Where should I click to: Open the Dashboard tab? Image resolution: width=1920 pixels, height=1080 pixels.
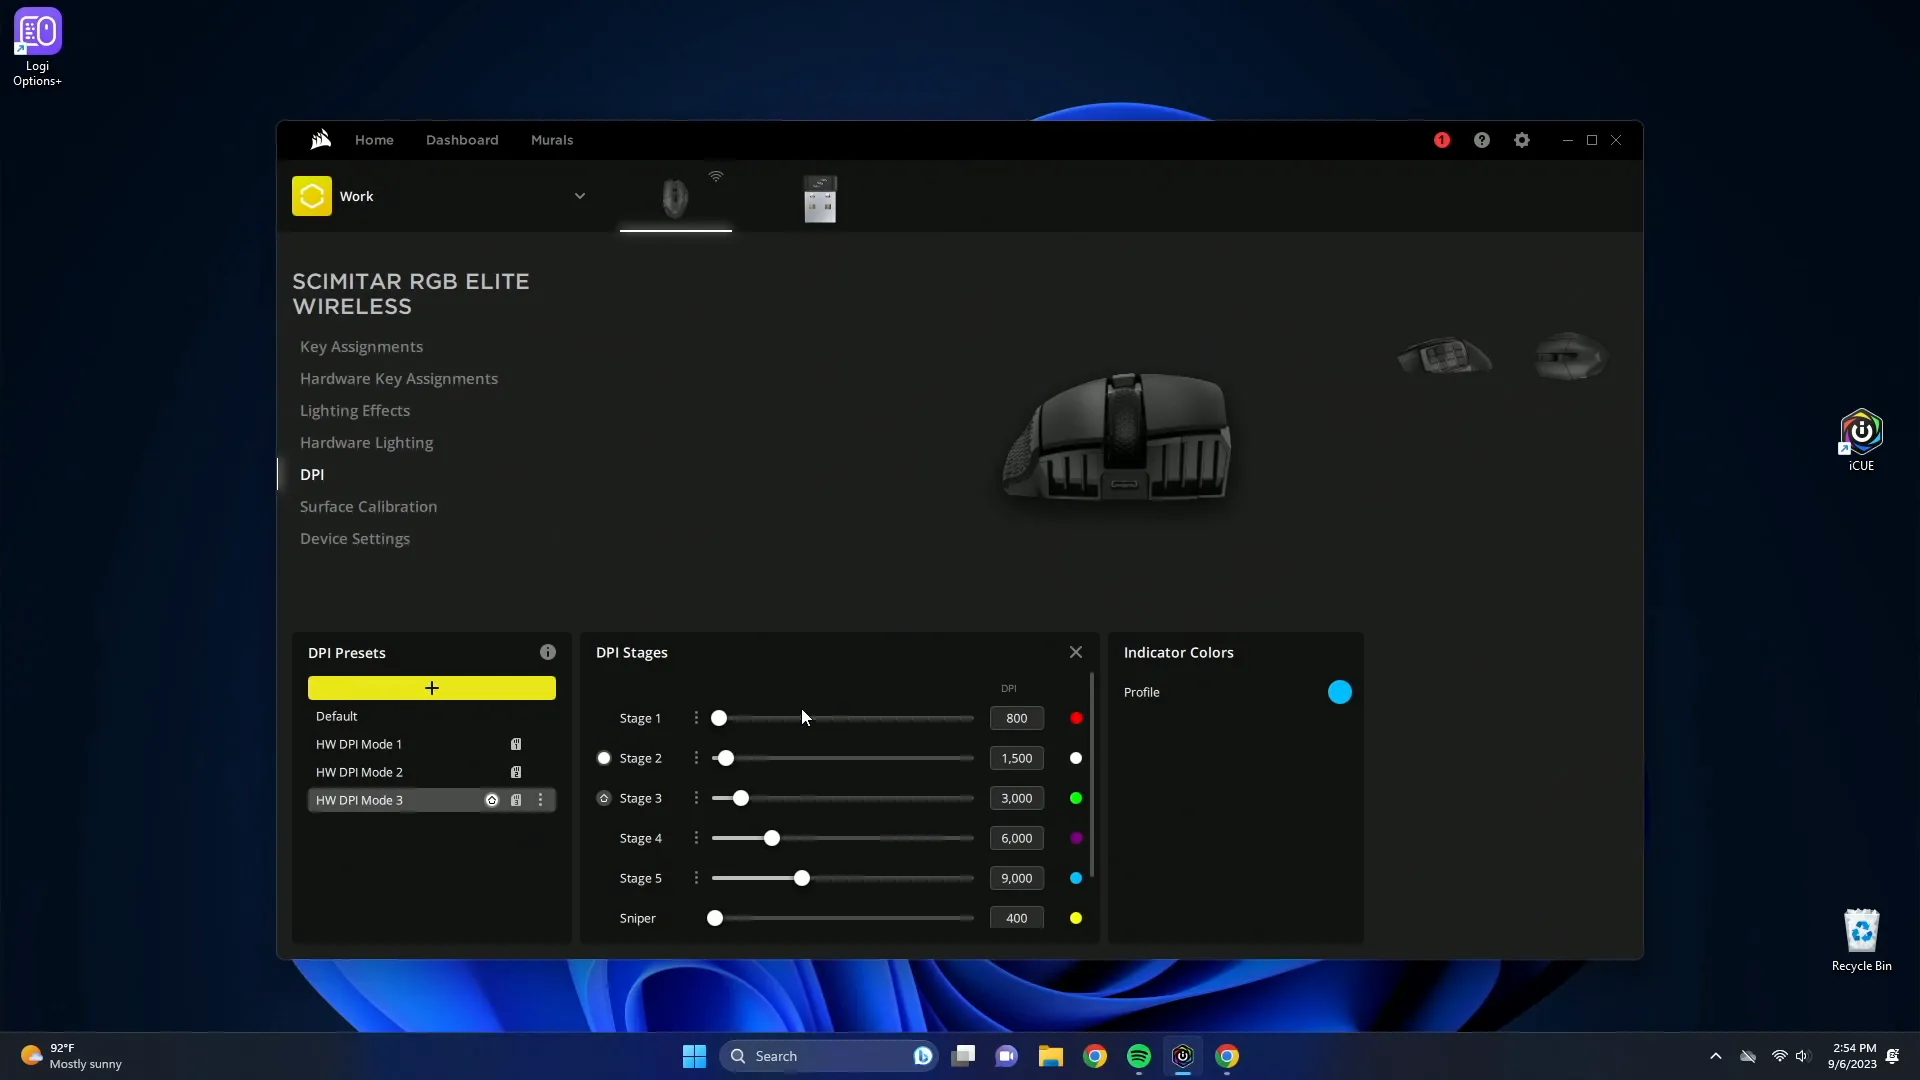pos(462,140)
